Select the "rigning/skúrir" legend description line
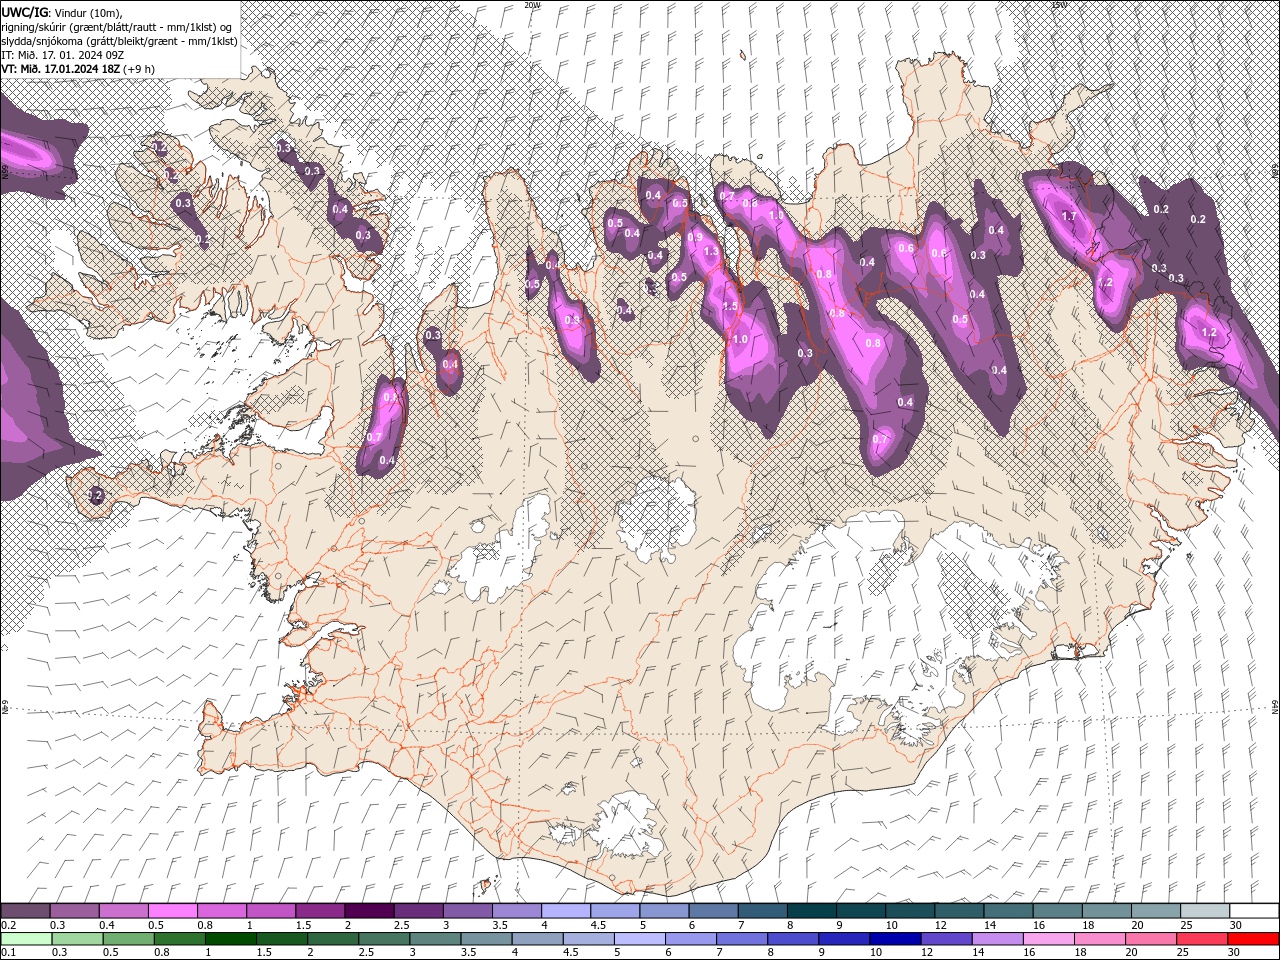The height and width of the screenshot is (960, 1280). click(118, 26)
